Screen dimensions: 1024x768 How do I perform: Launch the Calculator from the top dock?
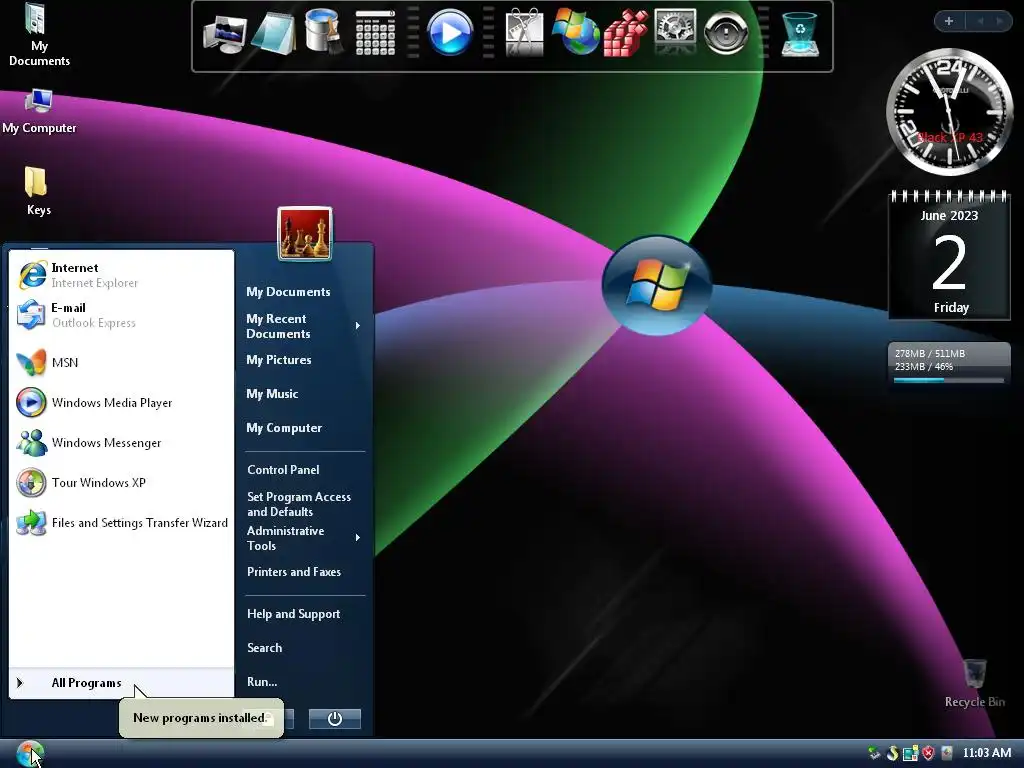click(375, 33)
